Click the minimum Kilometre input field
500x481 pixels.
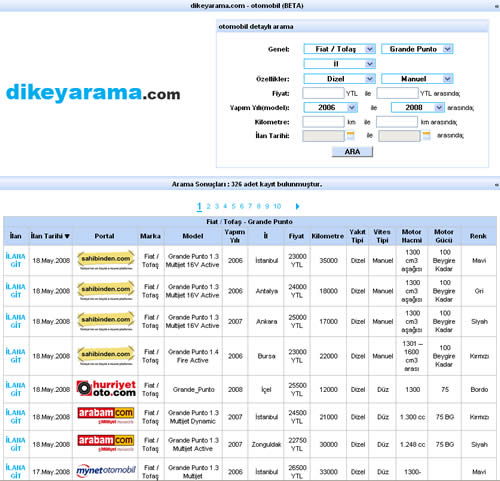(x=323, y=122)
